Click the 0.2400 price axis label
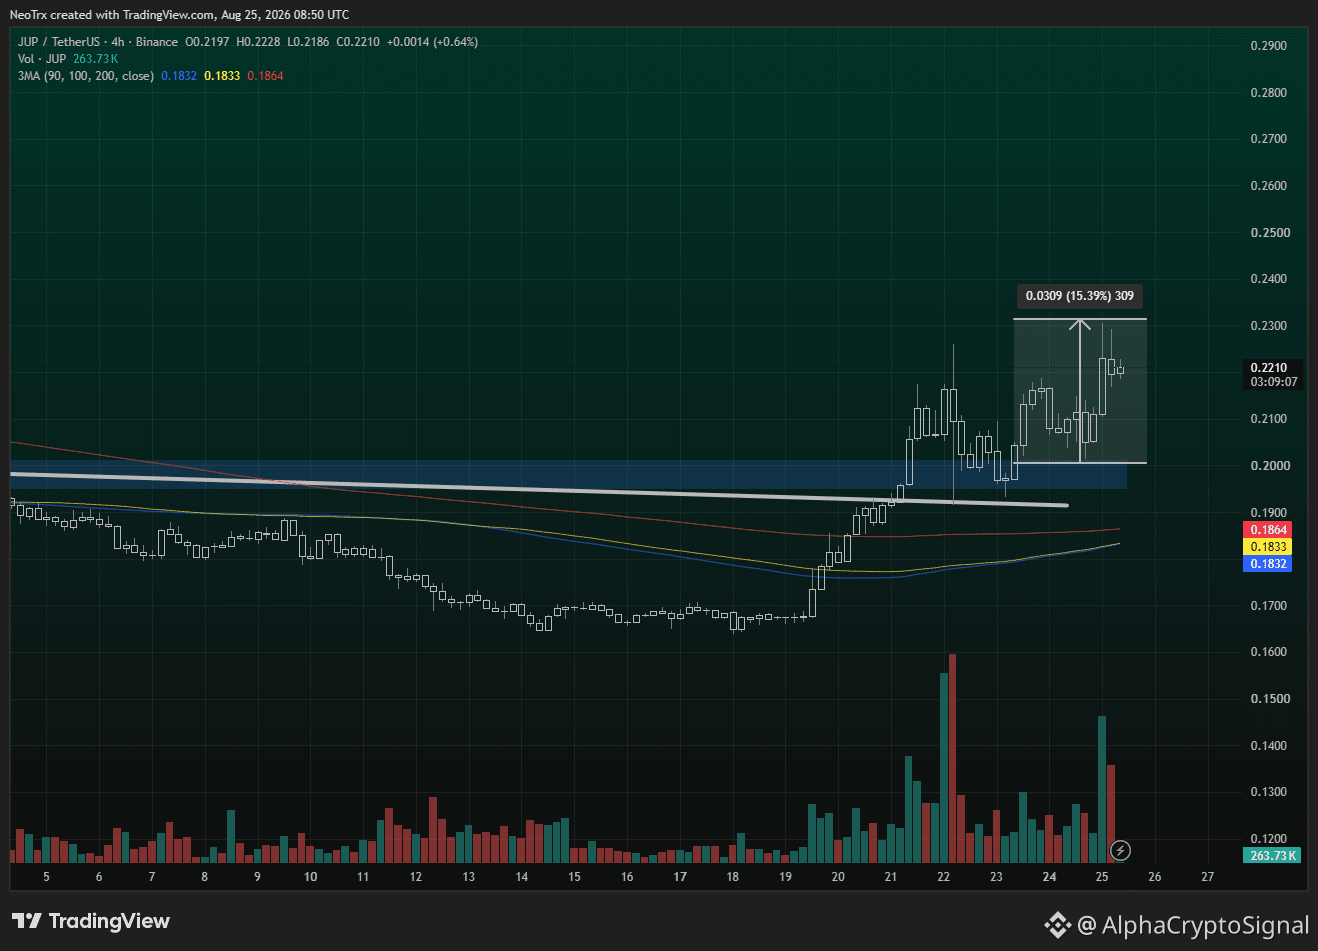1318x951 pixels. click(x=1269, y=279)
